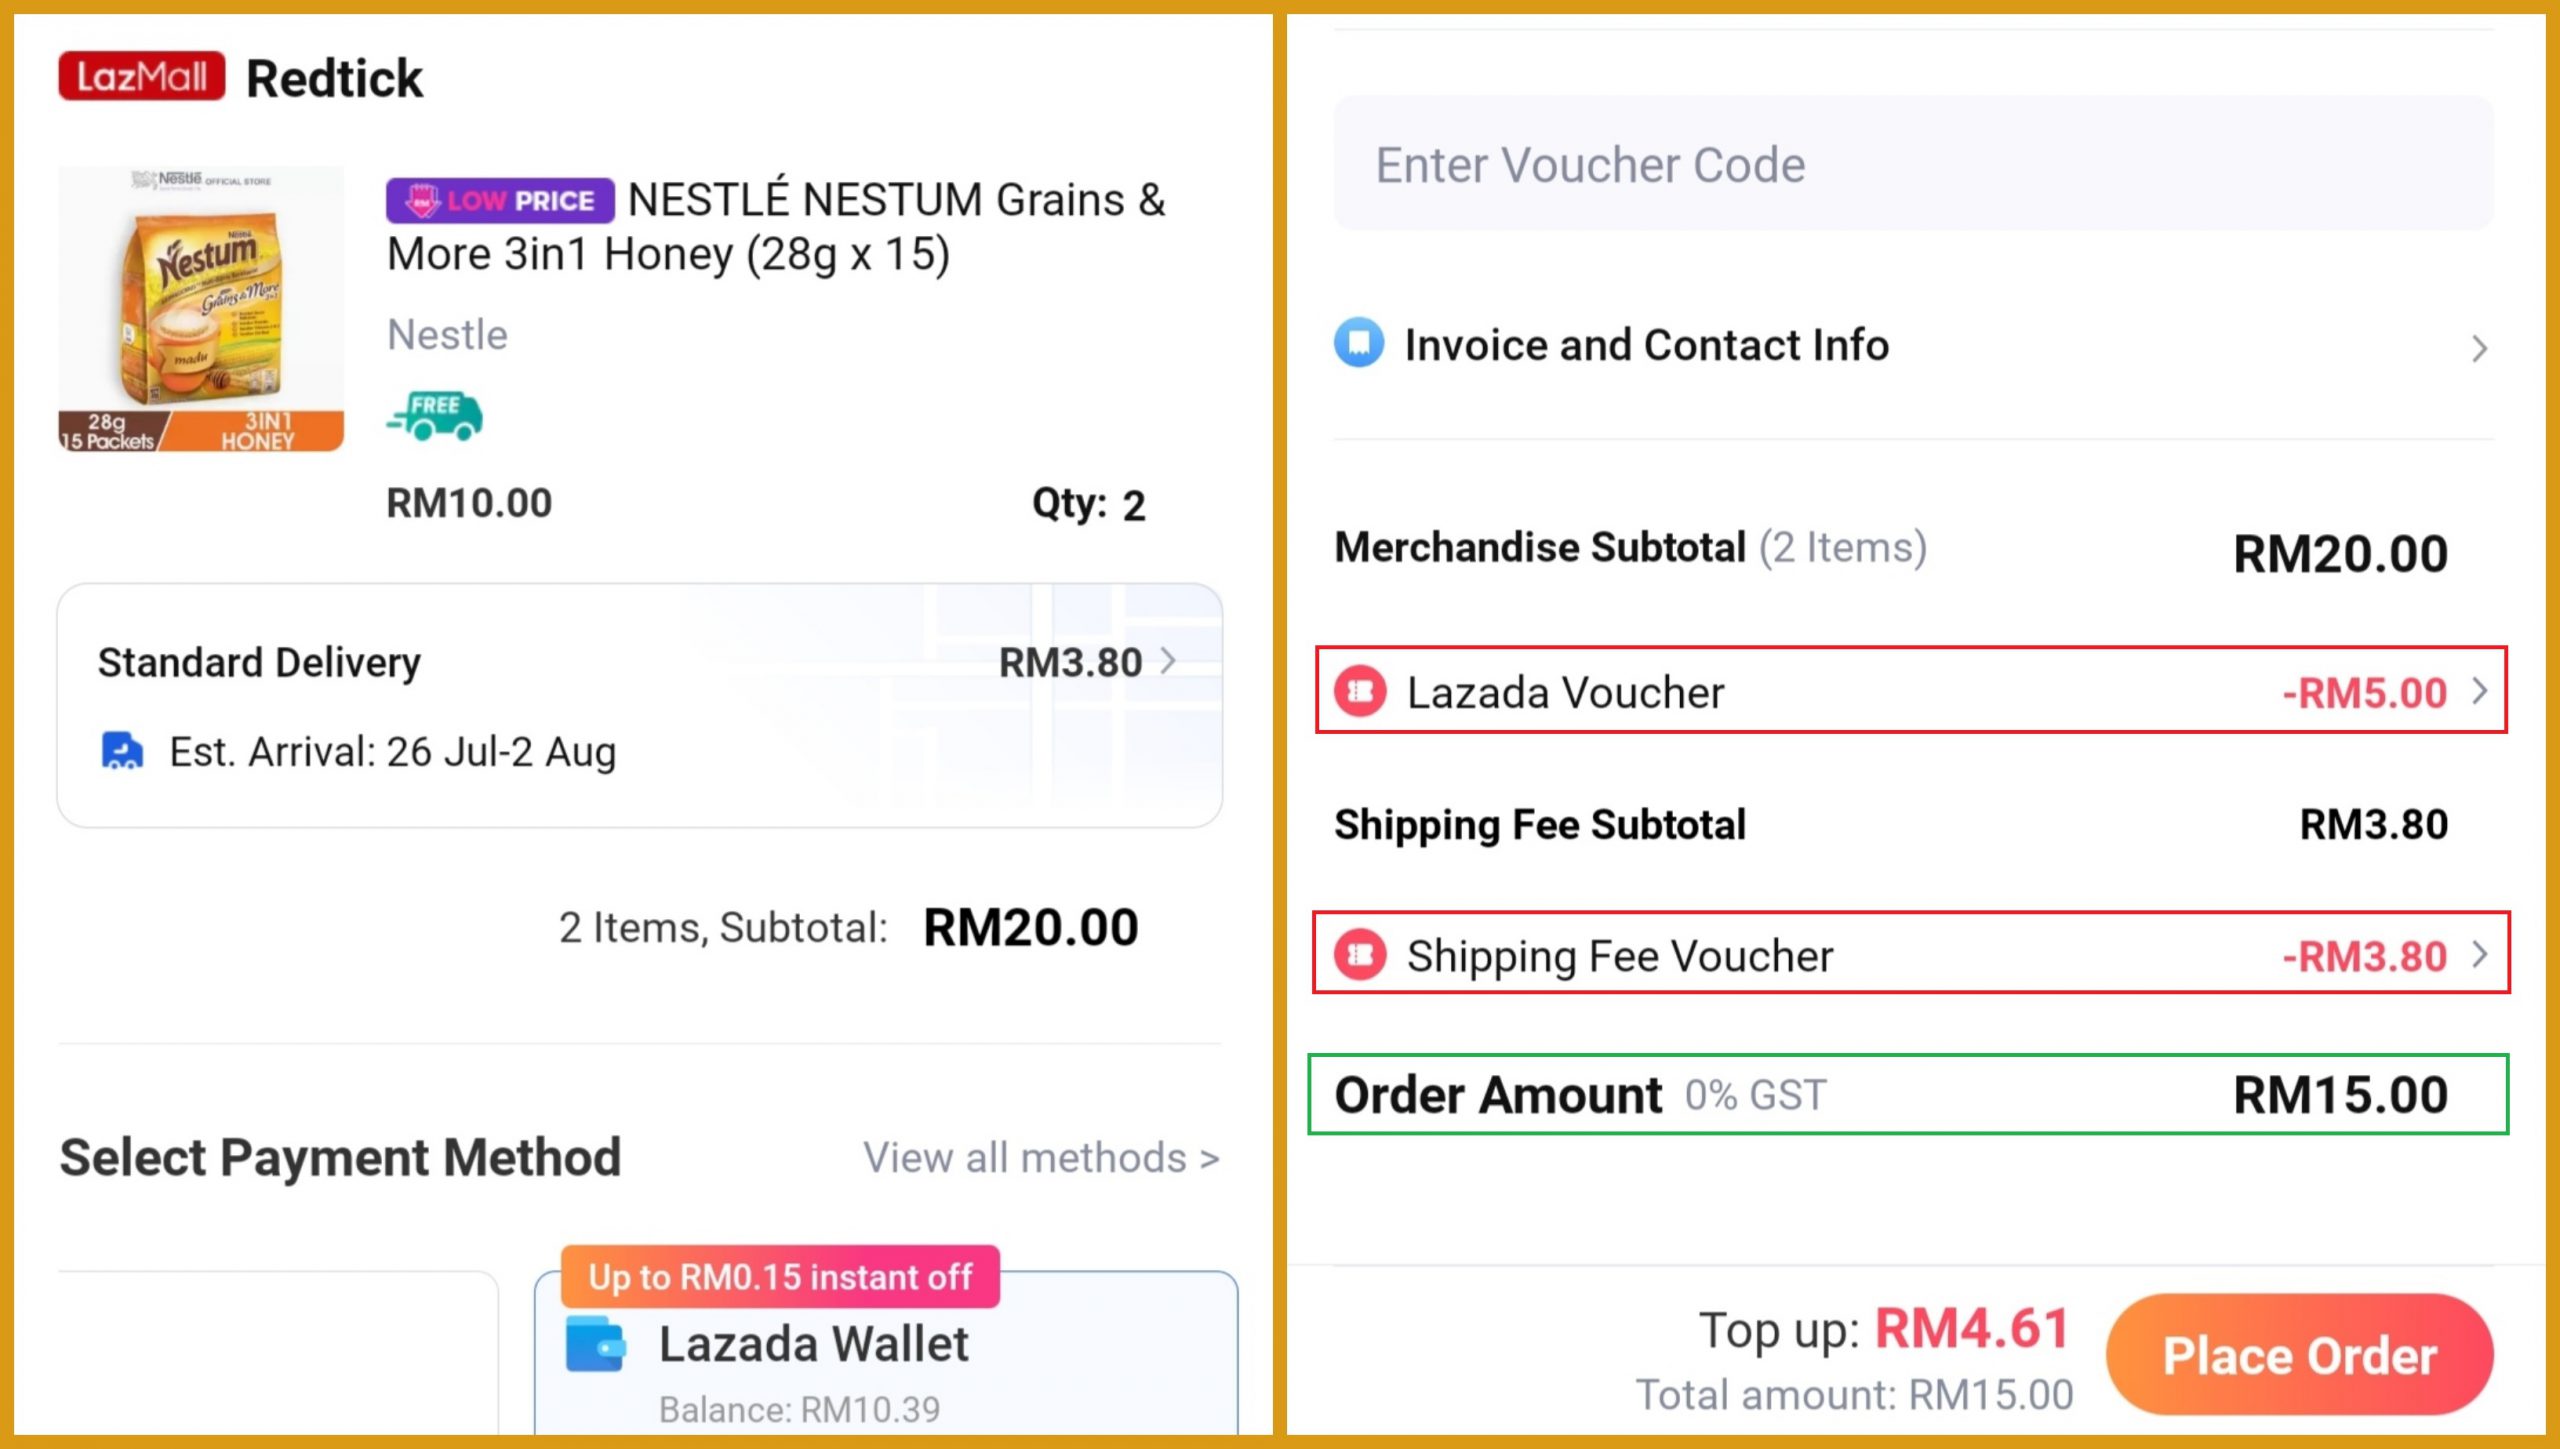Click the Enter Voucher Code field
Viewport: 2560px width, 1449px height.
pos(1912,164)
